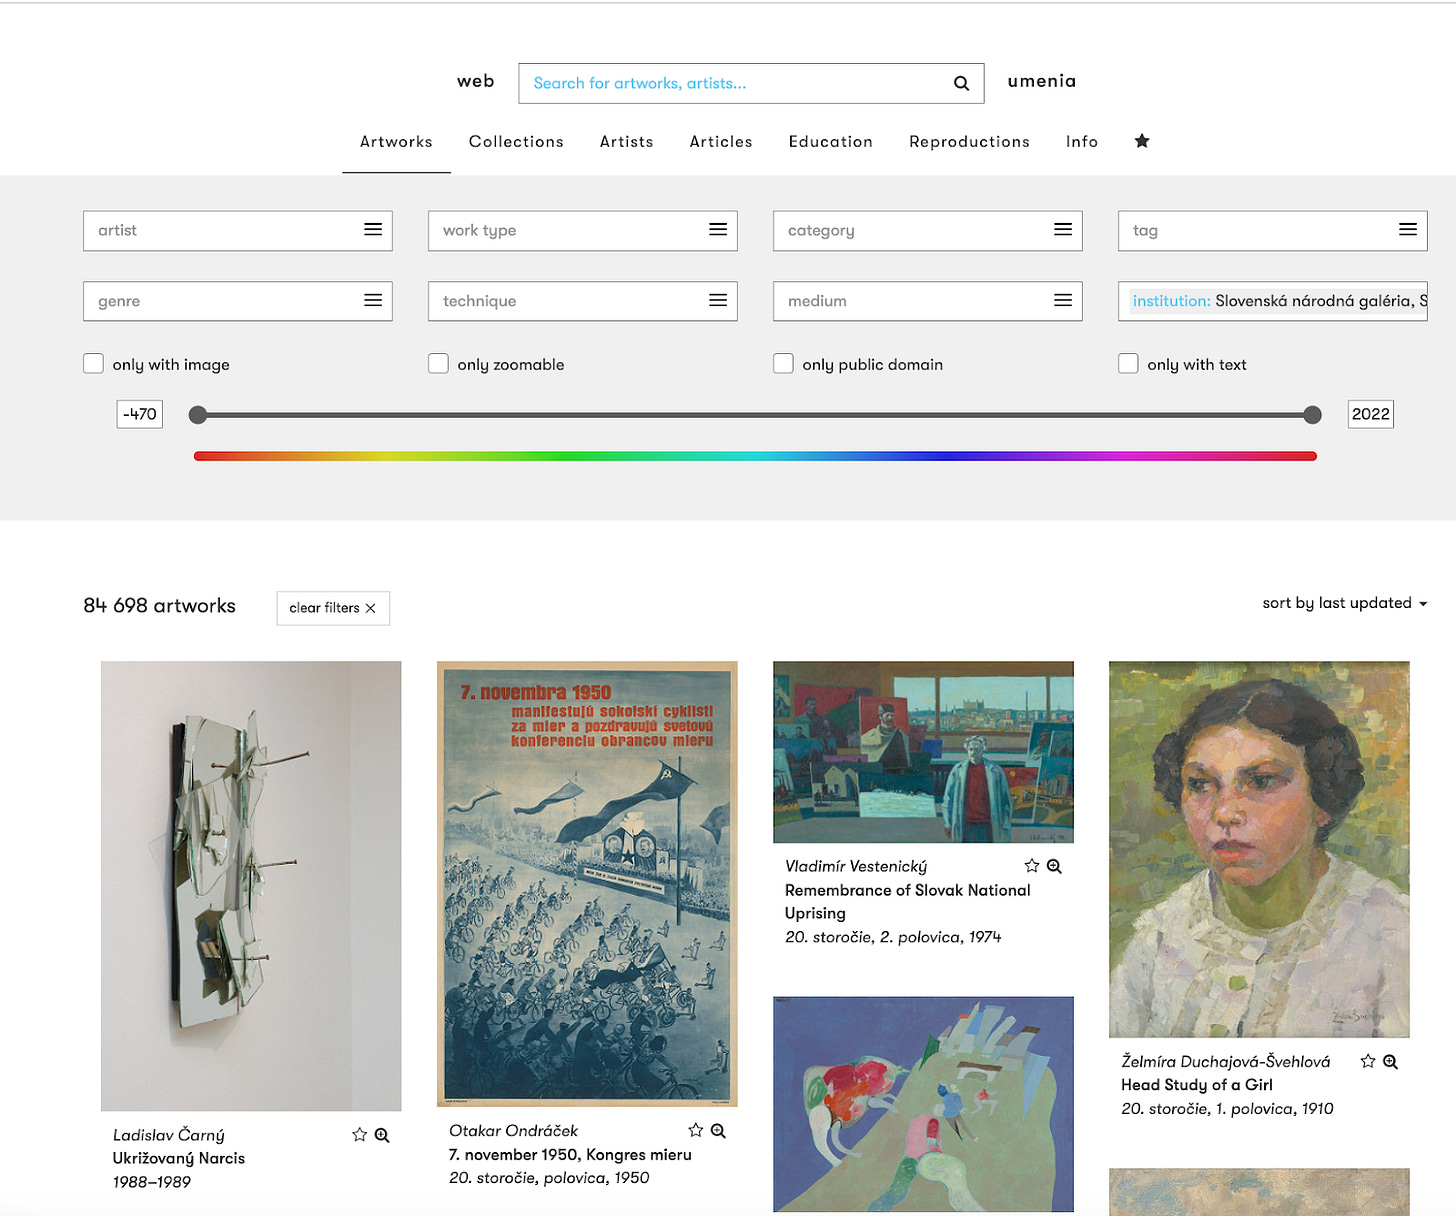Open the Info tab
Screen dimensions: 1456x1216
pos(1082,142)
